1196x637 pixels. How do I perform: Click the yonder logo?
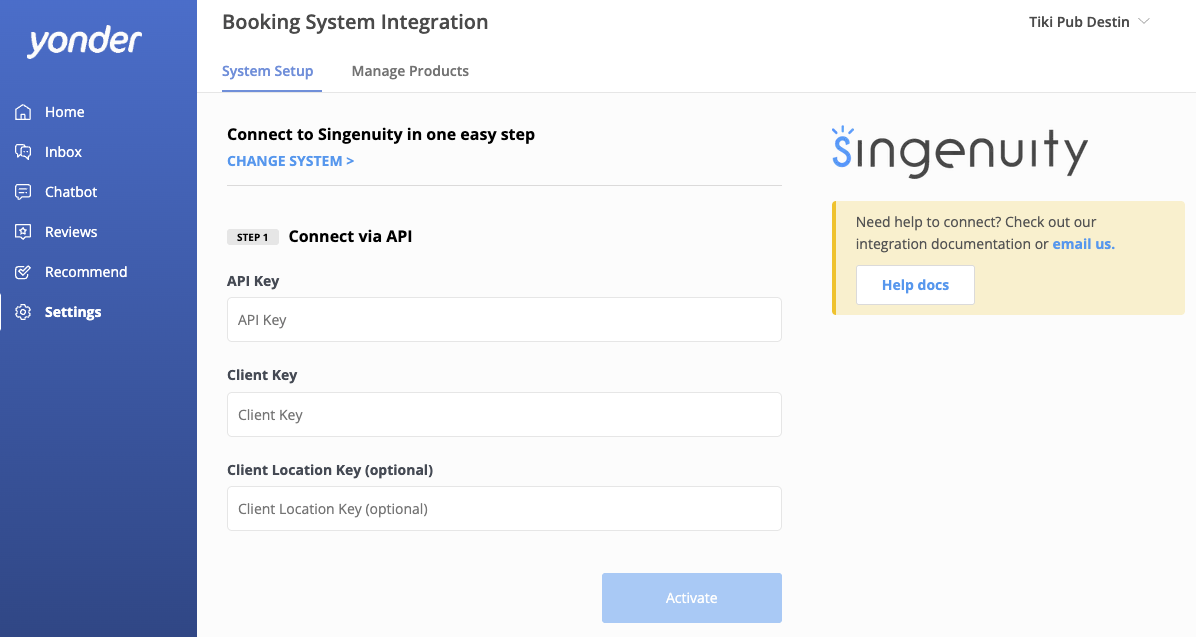84,42
